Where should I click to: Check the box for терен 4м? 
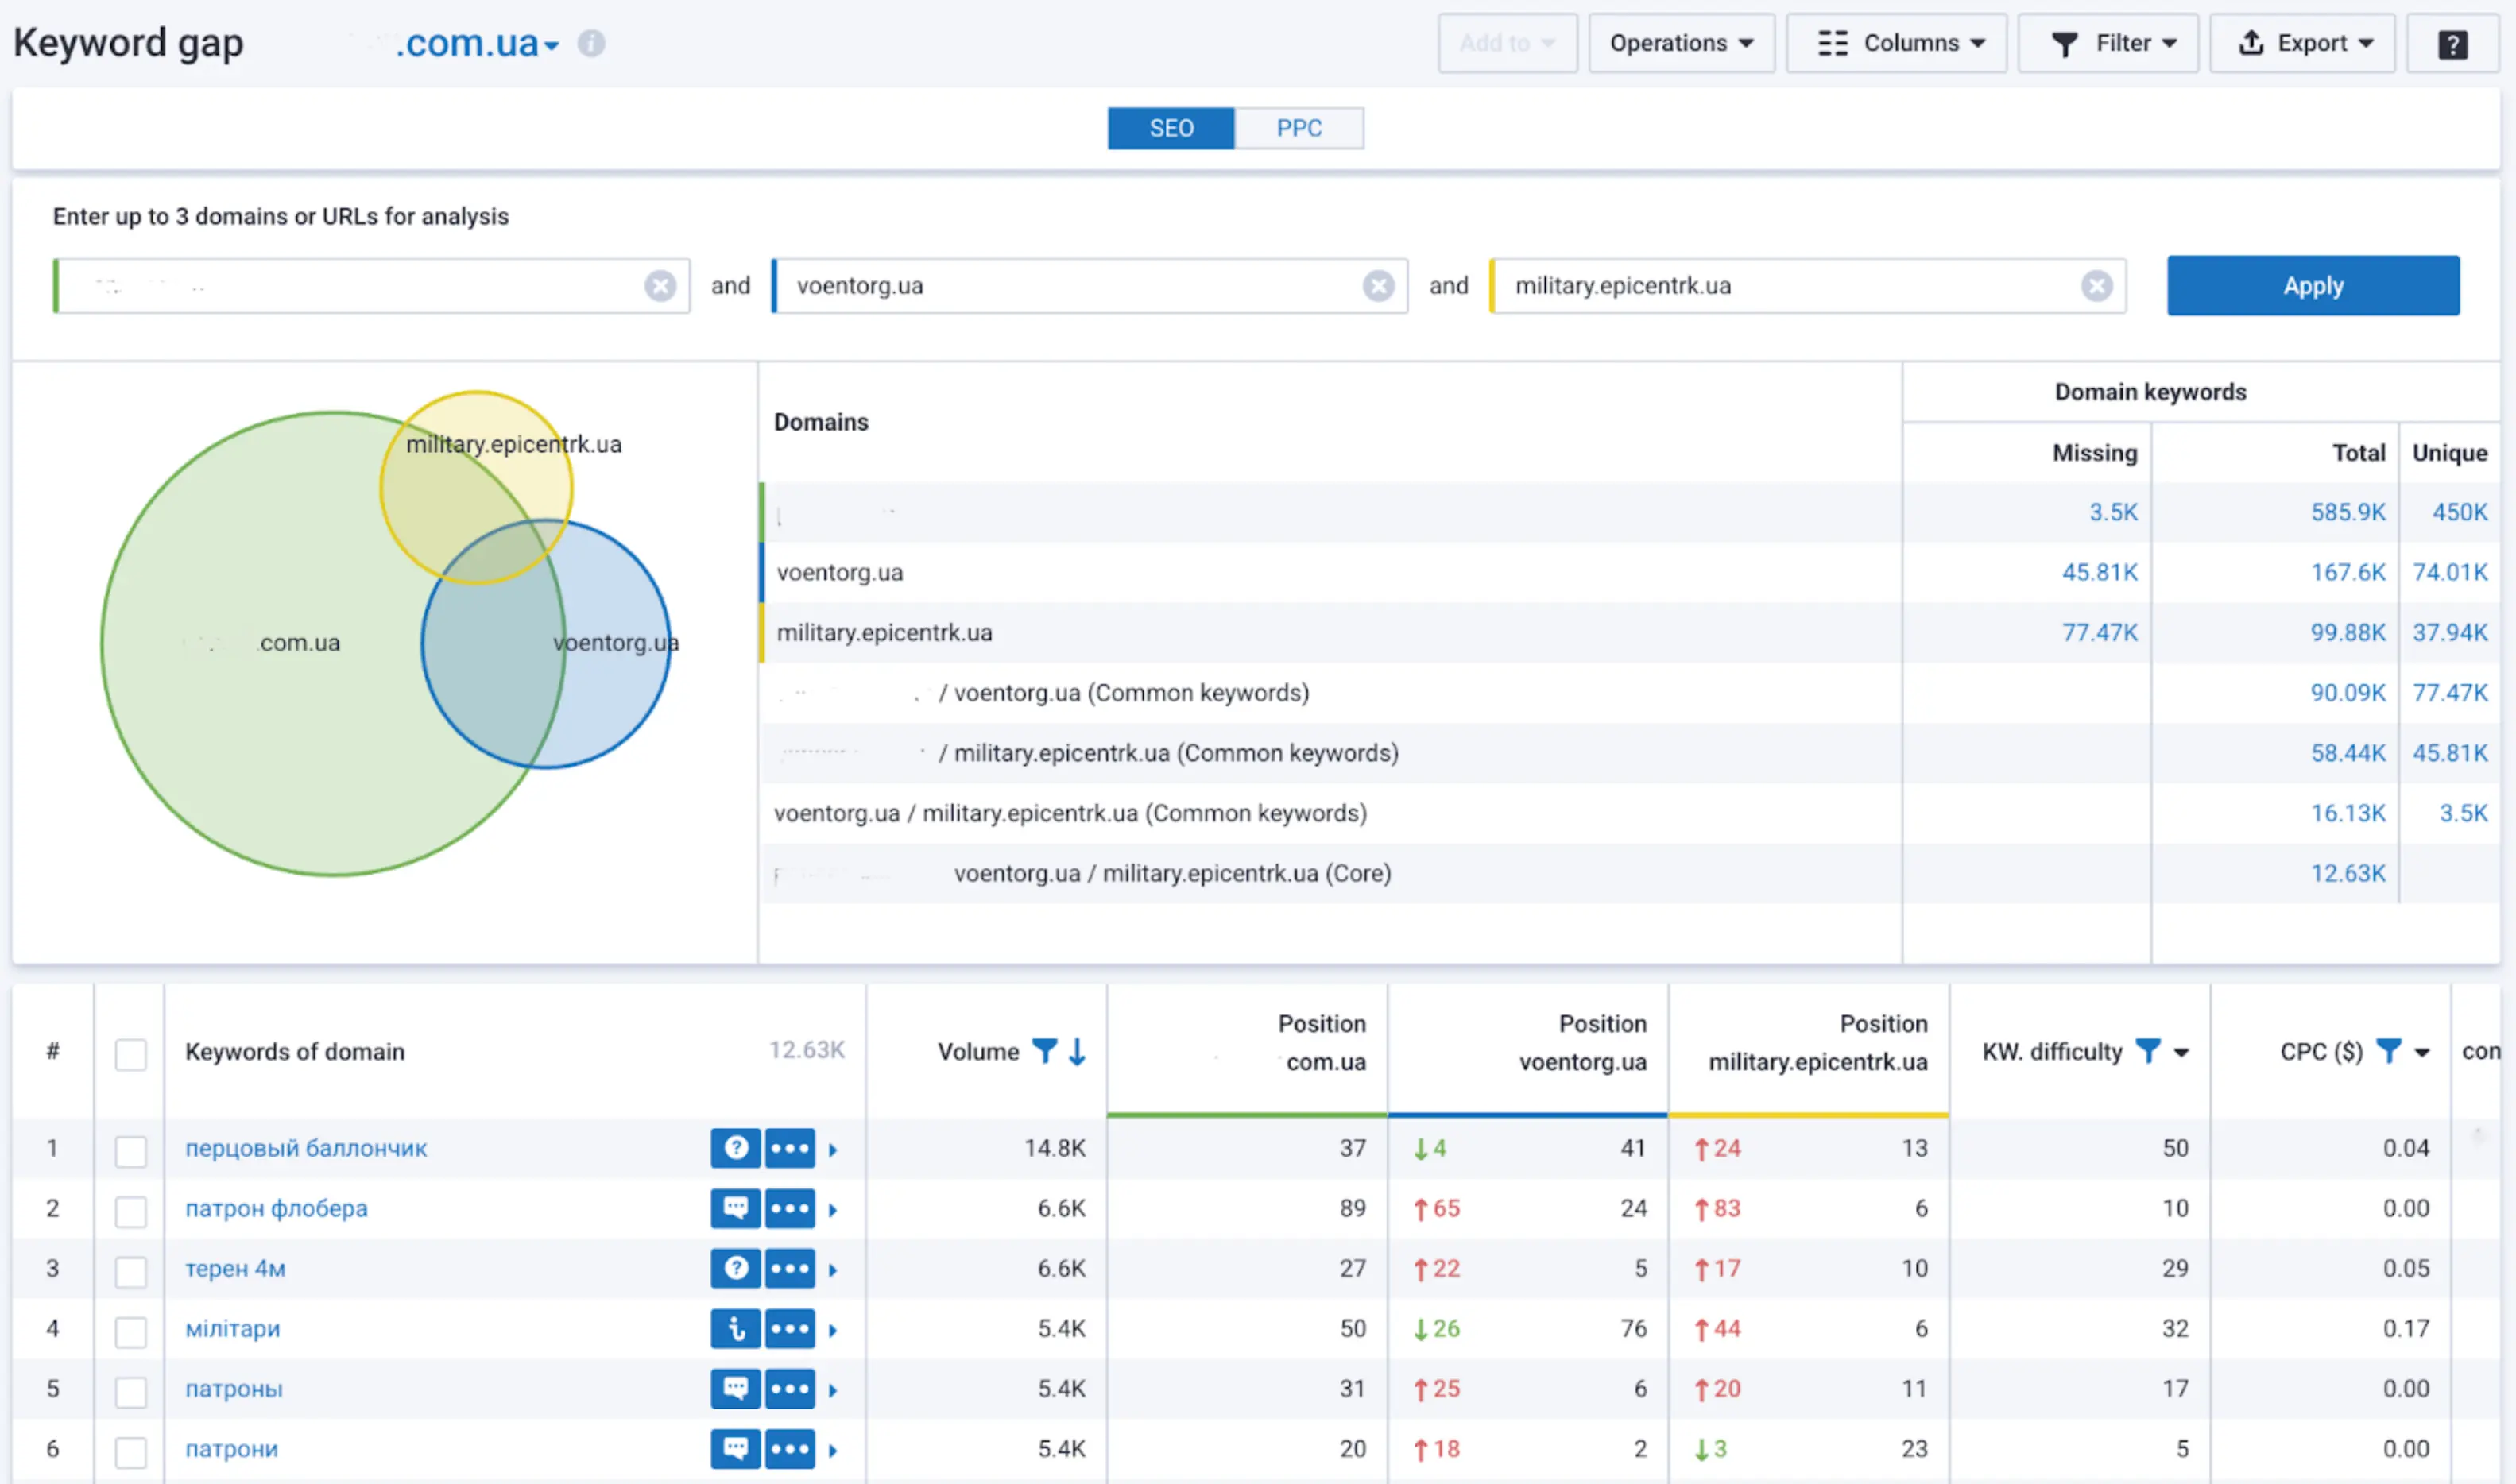coord(131,1271)
